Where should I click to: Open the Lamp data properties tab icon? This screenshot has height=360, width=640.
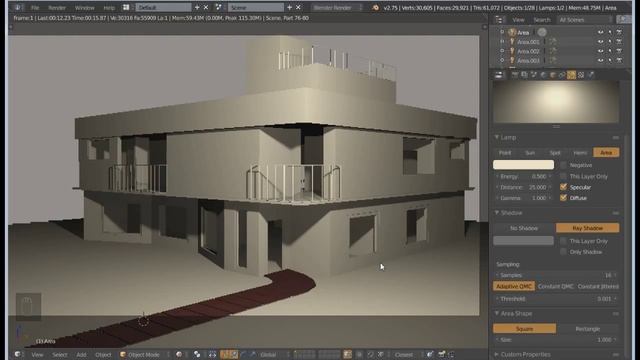click(x=571, y=75)
